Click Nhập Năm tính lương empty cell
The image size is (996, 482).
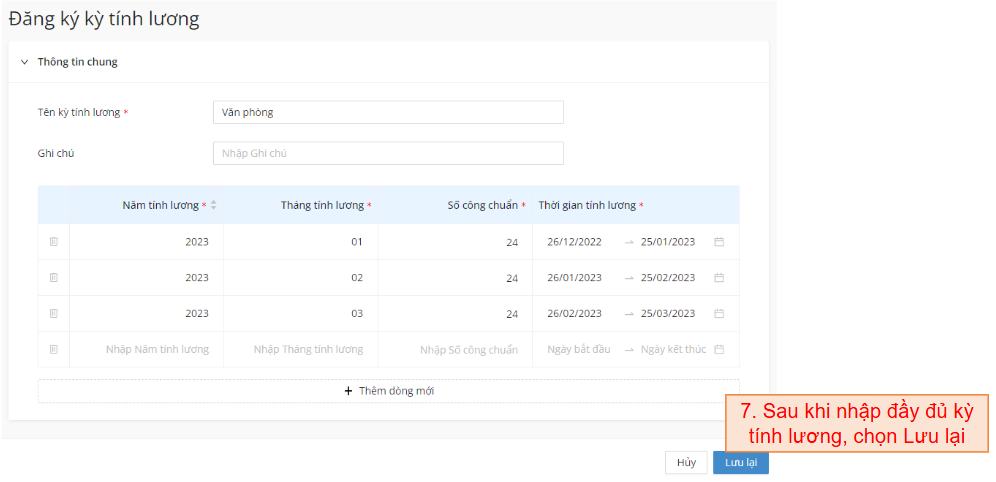point(157,350)
